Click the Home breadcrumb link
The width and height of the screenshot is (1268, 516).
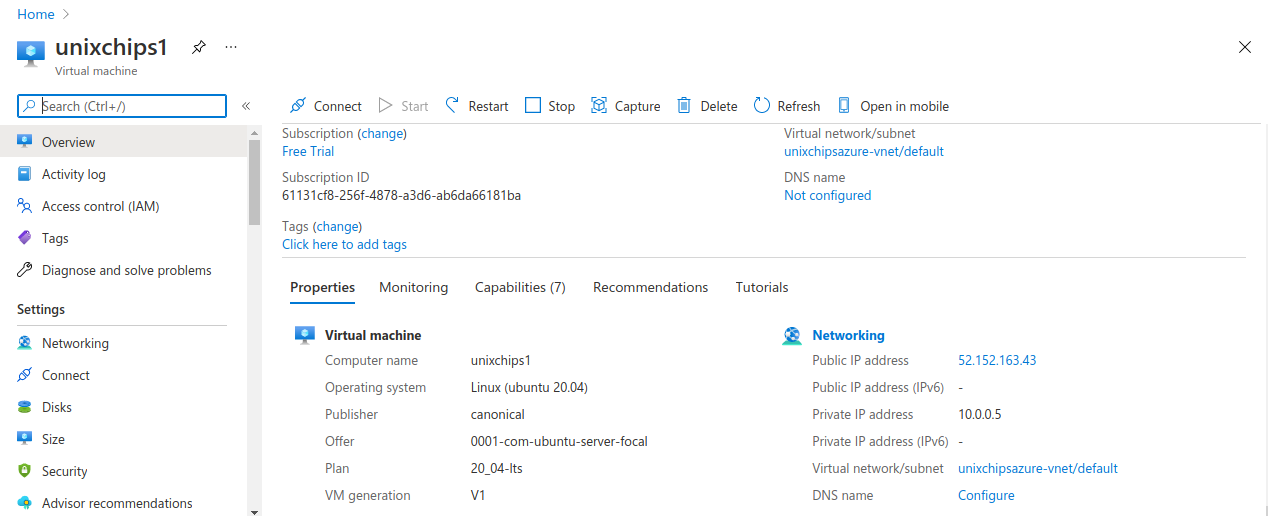[36, 14]
